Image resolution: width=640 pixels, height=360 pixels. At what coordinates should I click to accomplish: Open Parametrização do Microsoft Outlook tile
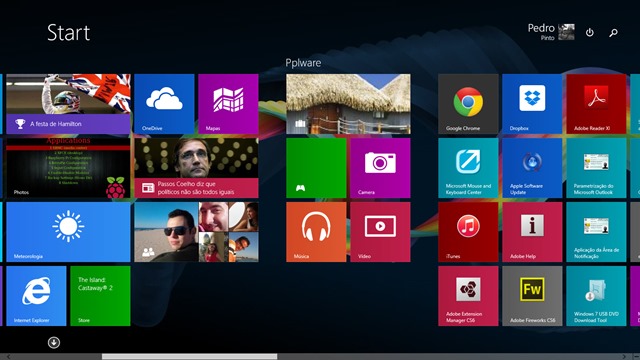596,168
